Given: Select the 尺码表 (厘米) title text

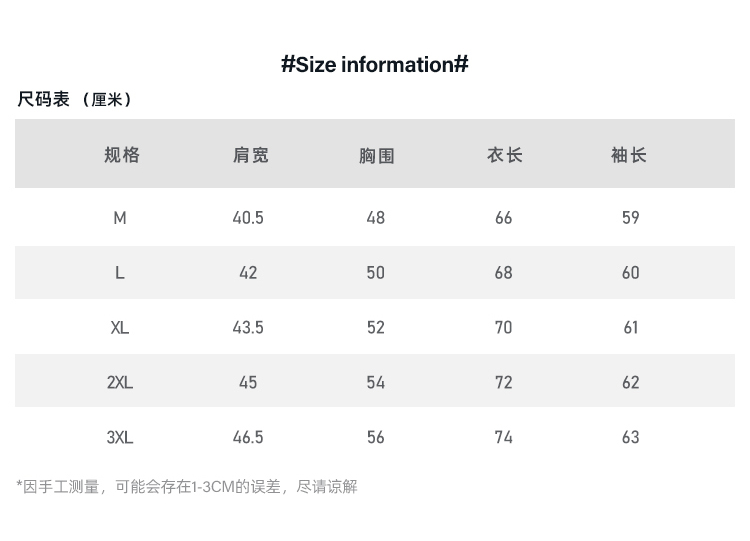Looking at the screenshot, I should pyautogui.click(x=75, y=99).
